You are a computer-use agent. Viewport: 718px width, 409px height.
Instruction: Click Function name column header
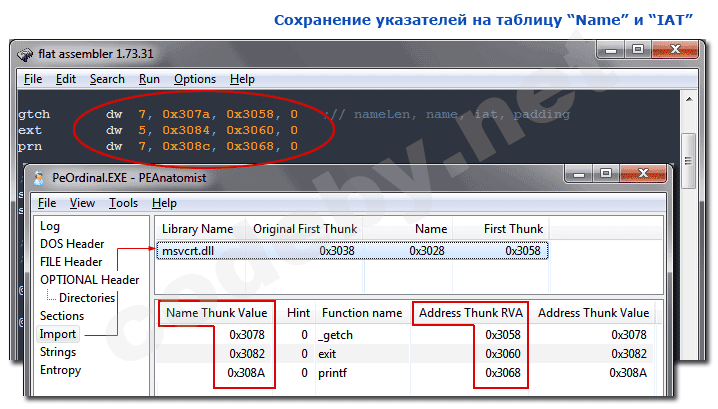pyautogui.click(x=362, y=313)
